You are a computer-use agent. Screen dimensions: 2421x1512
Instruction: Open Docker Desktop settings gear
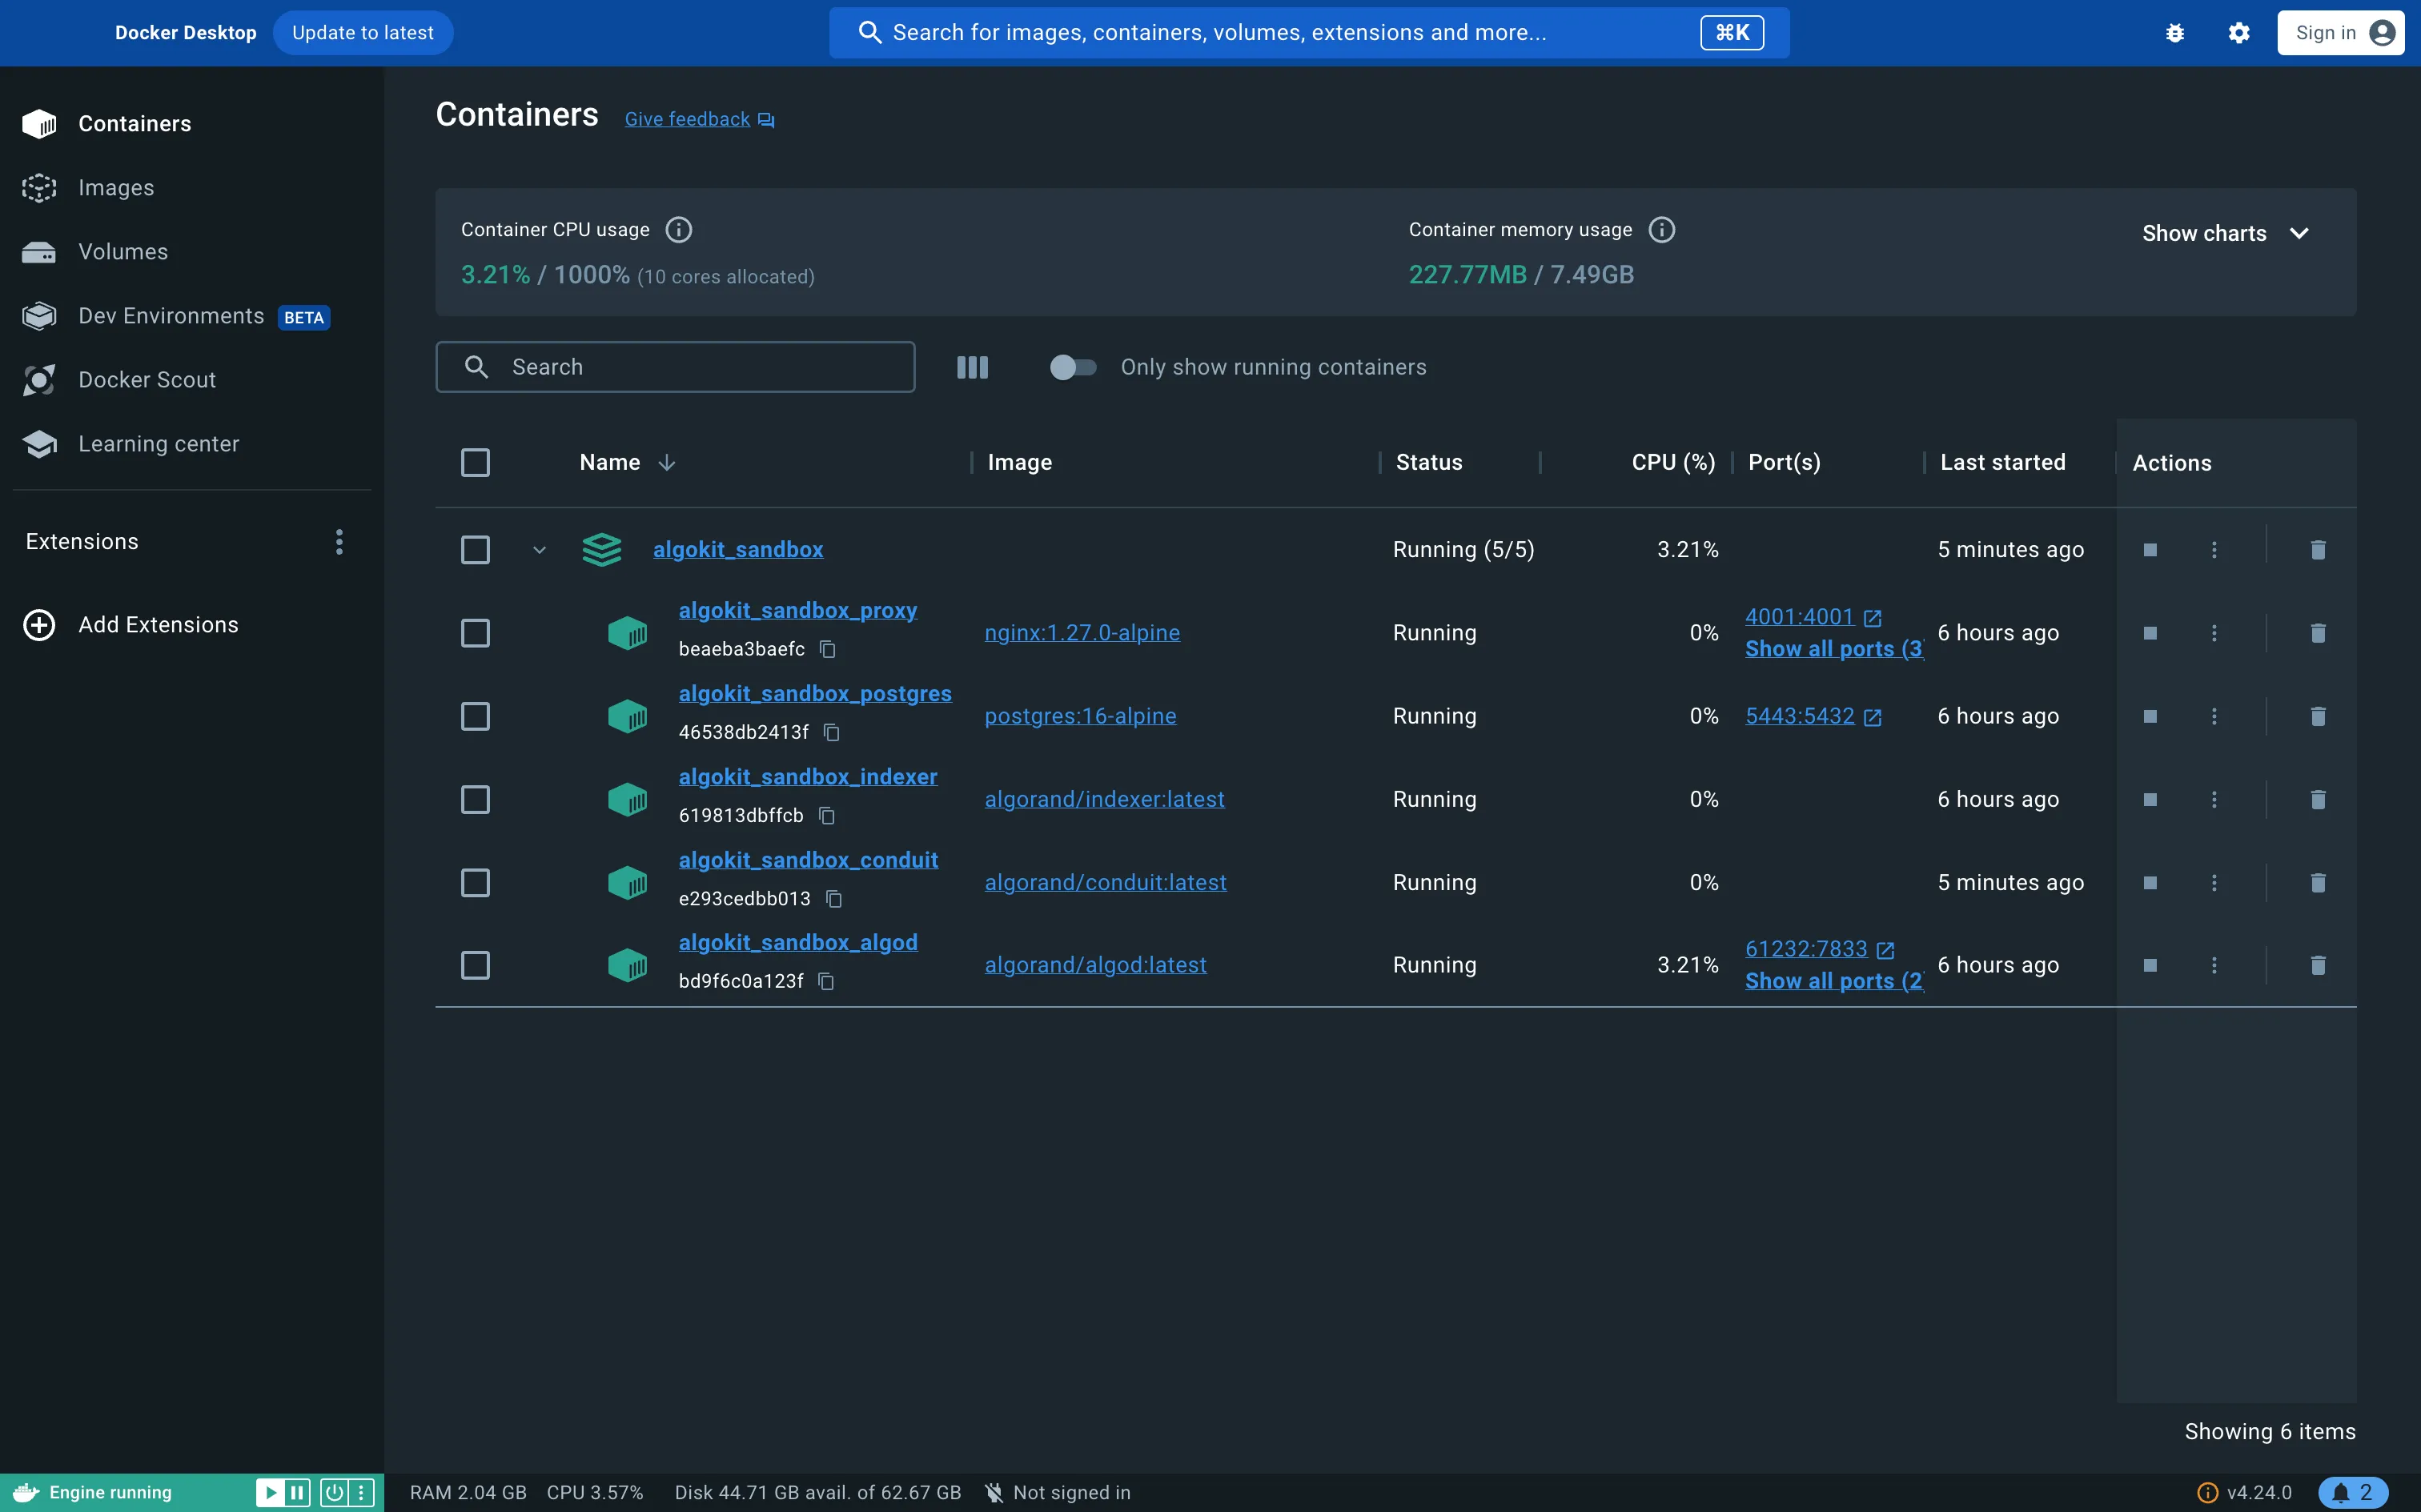pos(2239,32)
